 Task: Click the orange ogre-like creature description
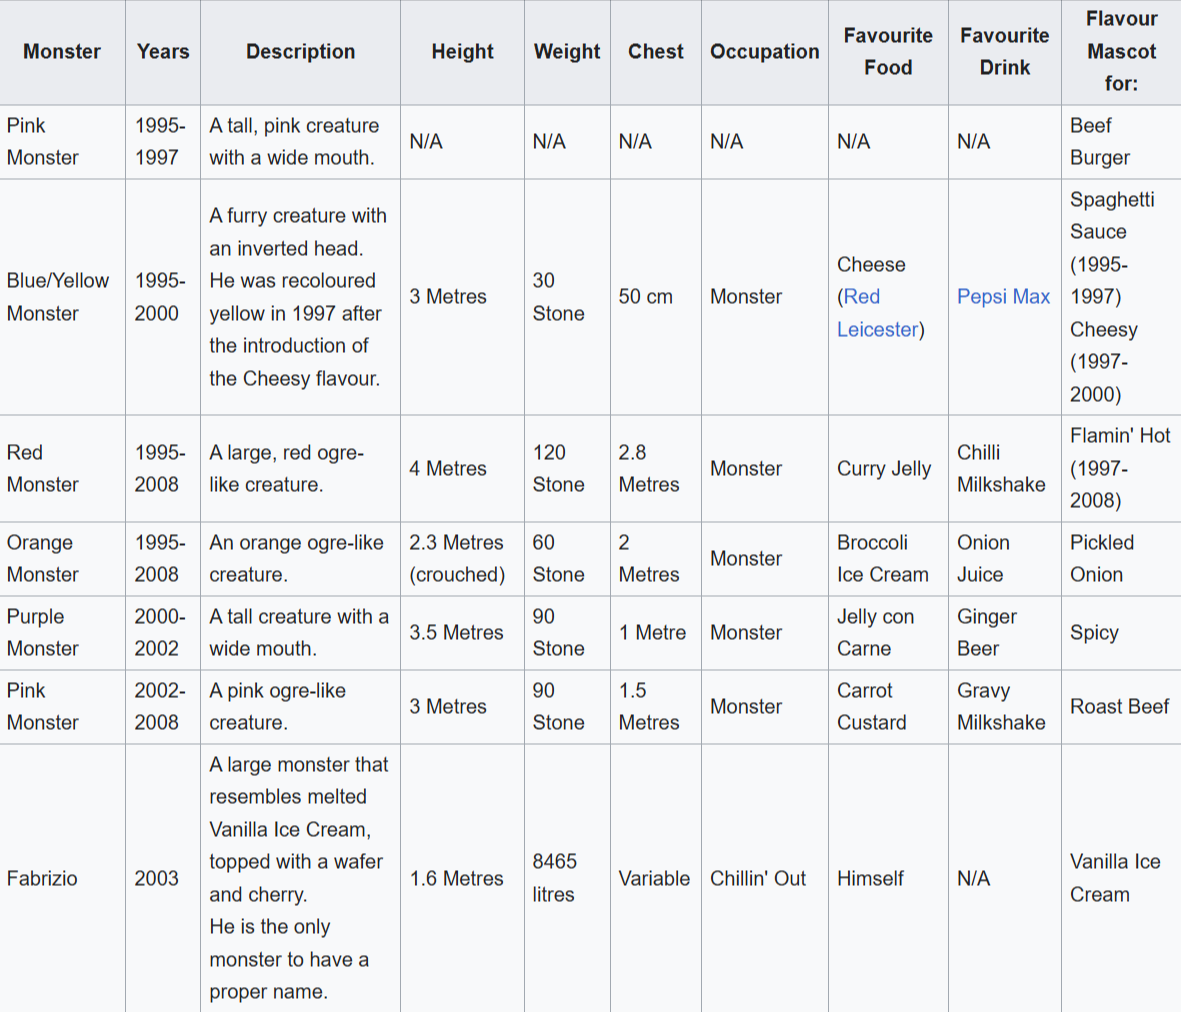point(301,559)
